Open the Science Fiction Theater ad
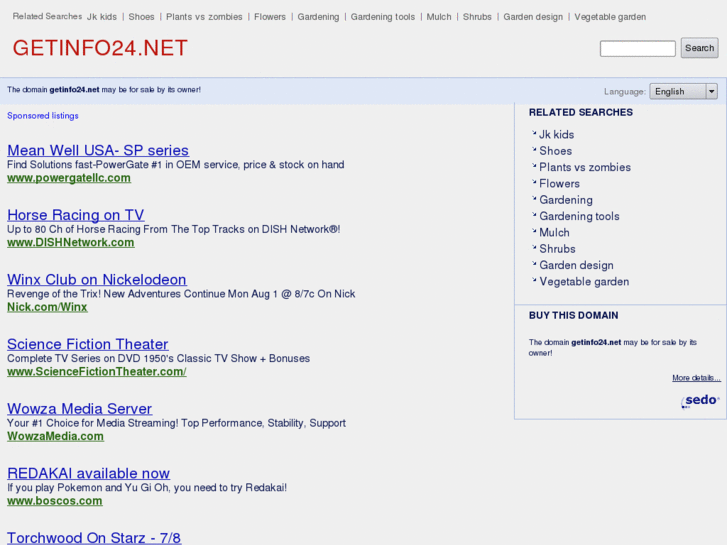The height and width of the screenshot is (545, 727). (x=88, y=344)
